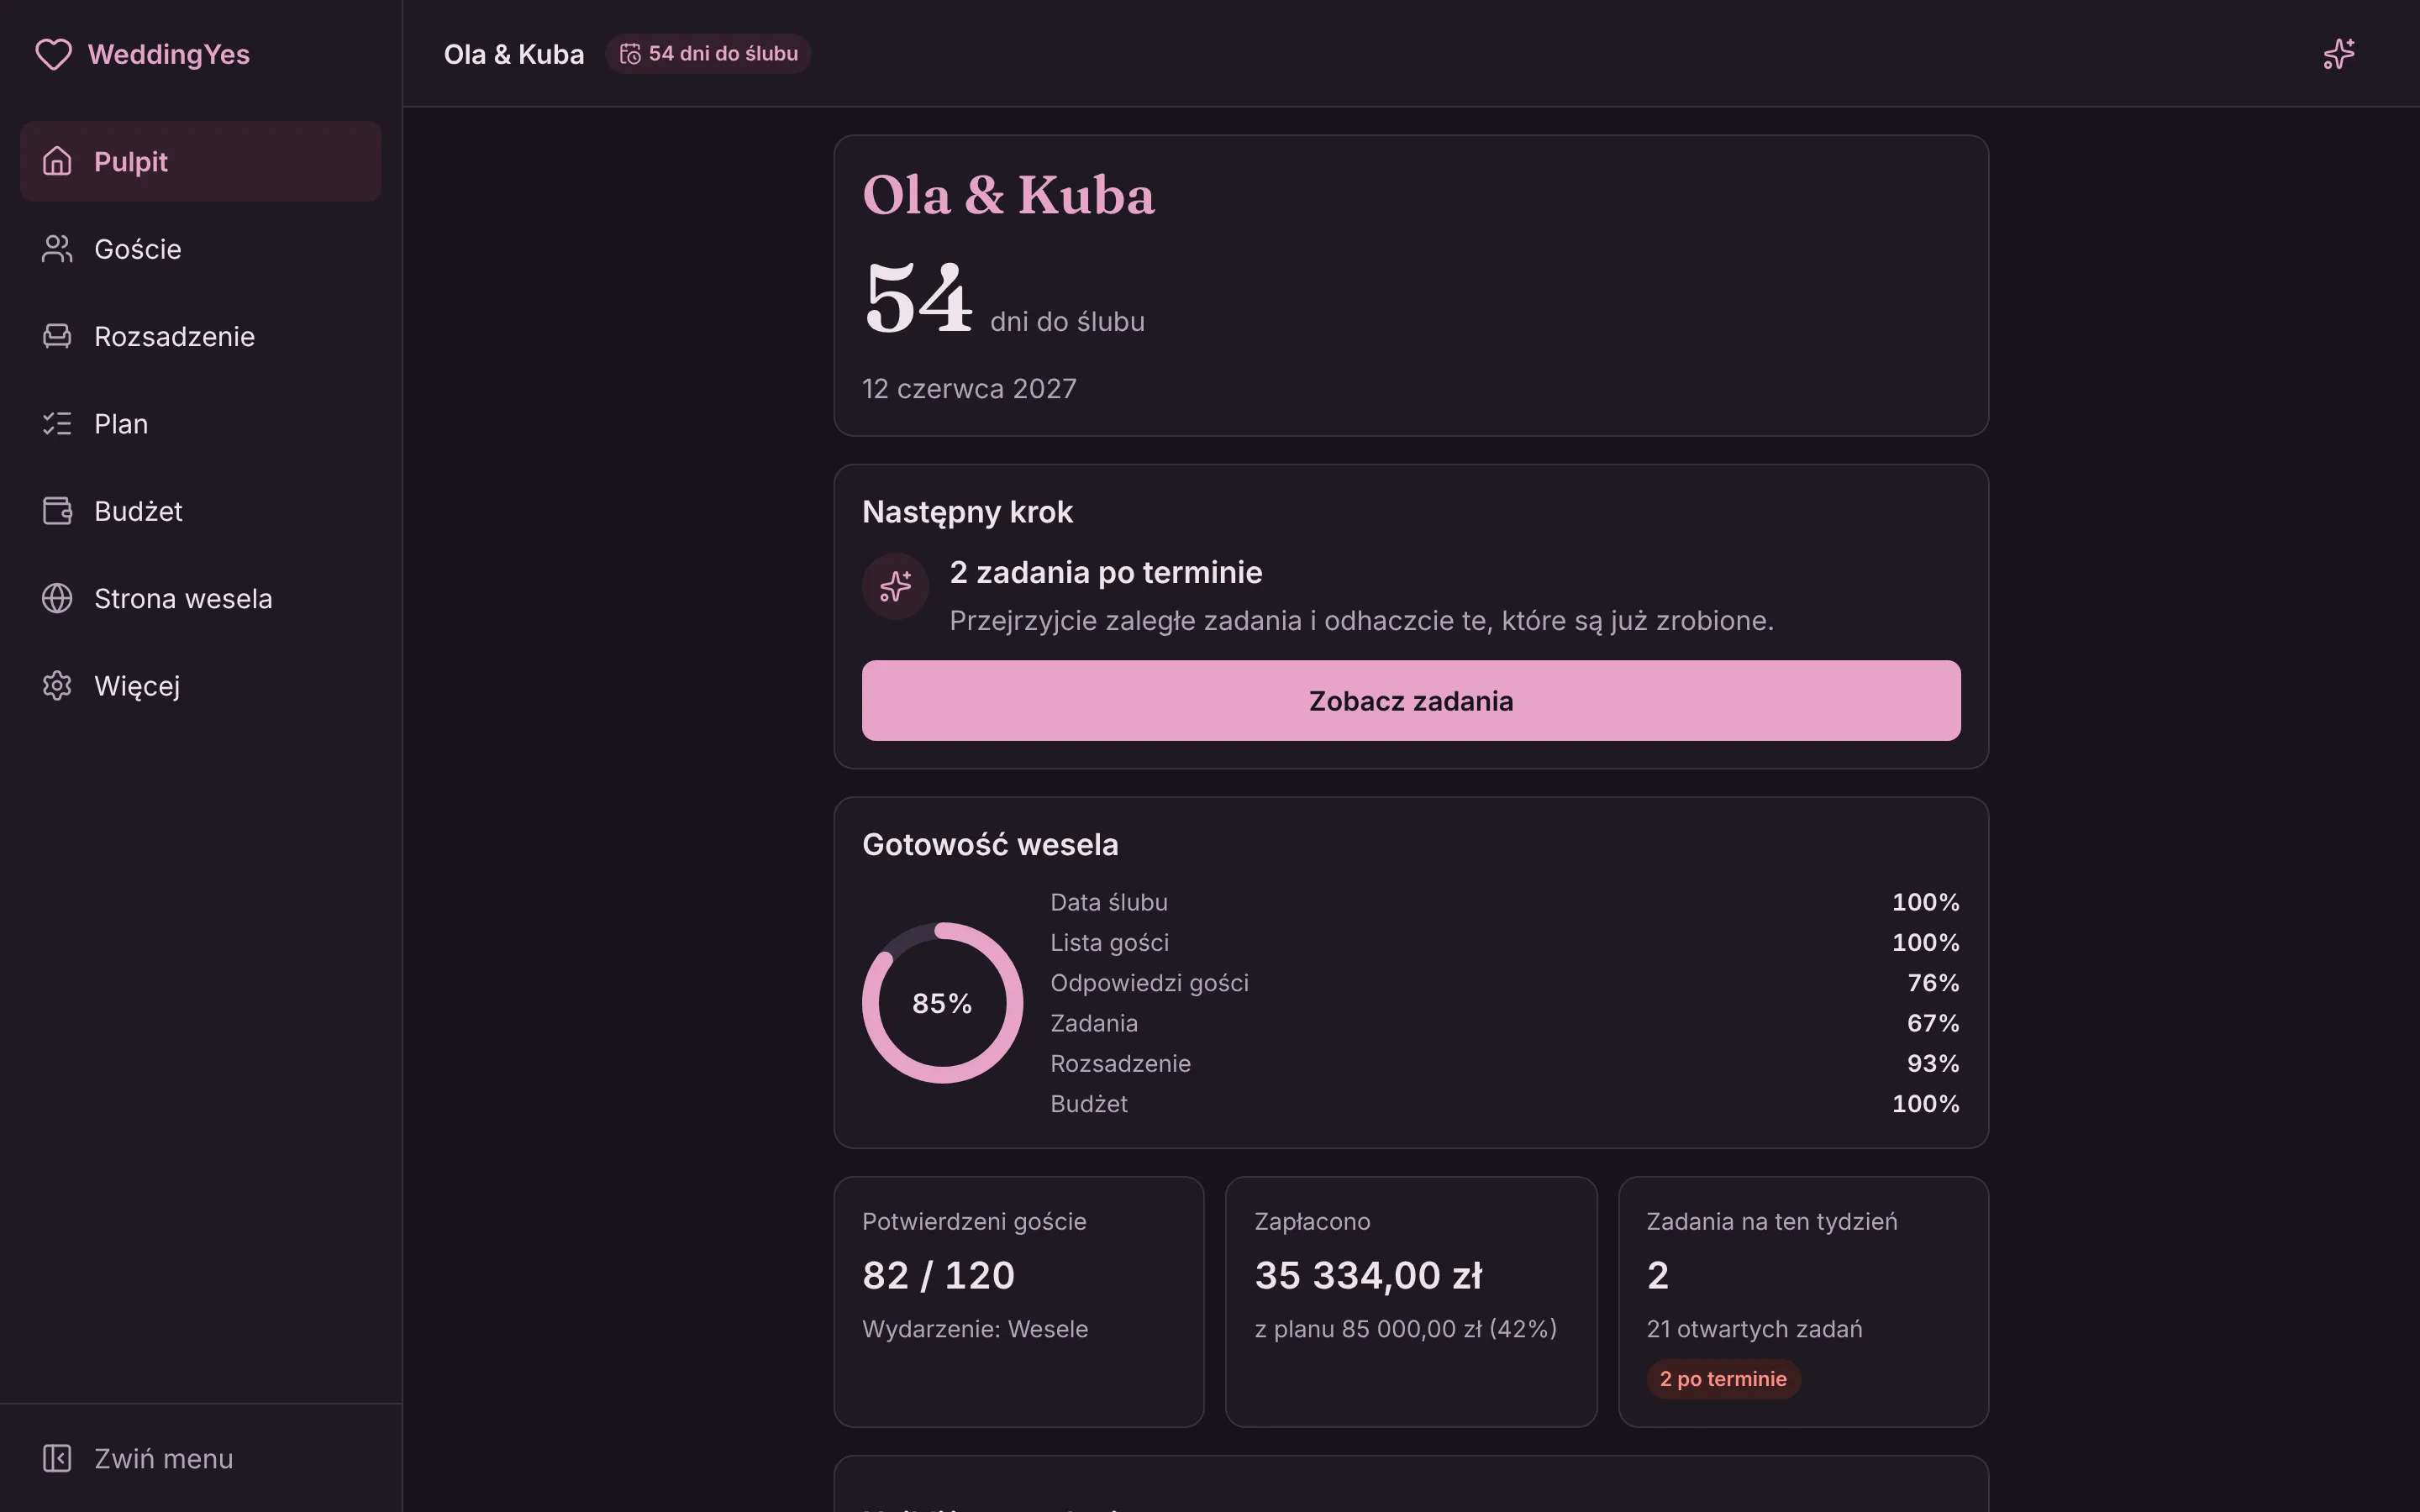Click the calendar icon in countdown badge
The width and height of the screenshot is (2420, 1512).
630,54
